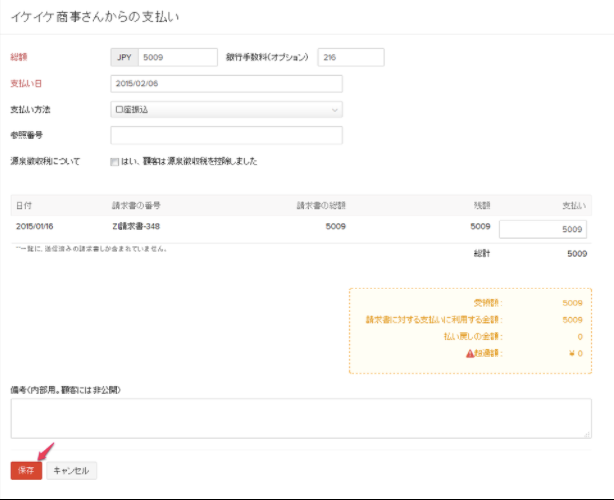
Task: Click the 日付 column header
Action: pyautogui.click(x=23, y=205)
